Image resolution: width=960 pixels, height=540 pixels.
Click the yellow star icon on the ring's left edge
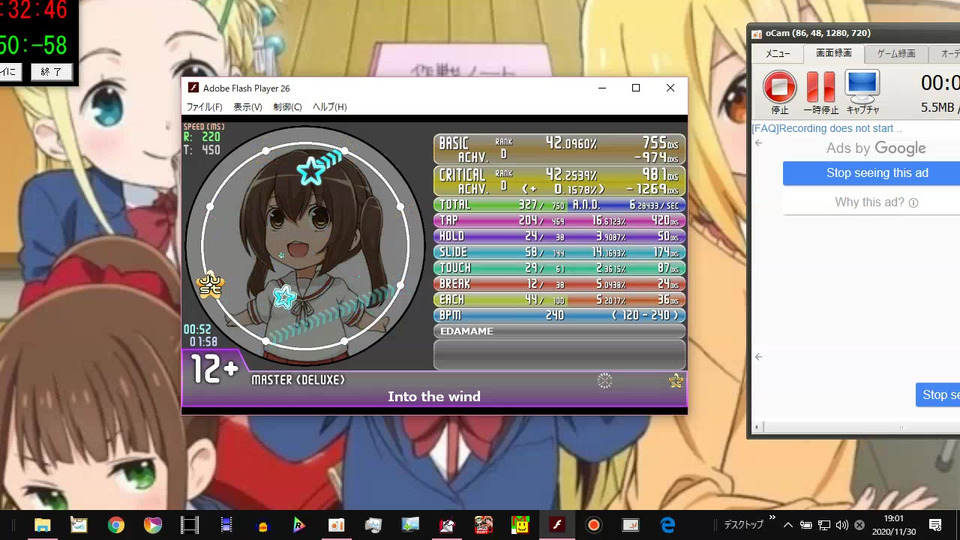(210, 285)
